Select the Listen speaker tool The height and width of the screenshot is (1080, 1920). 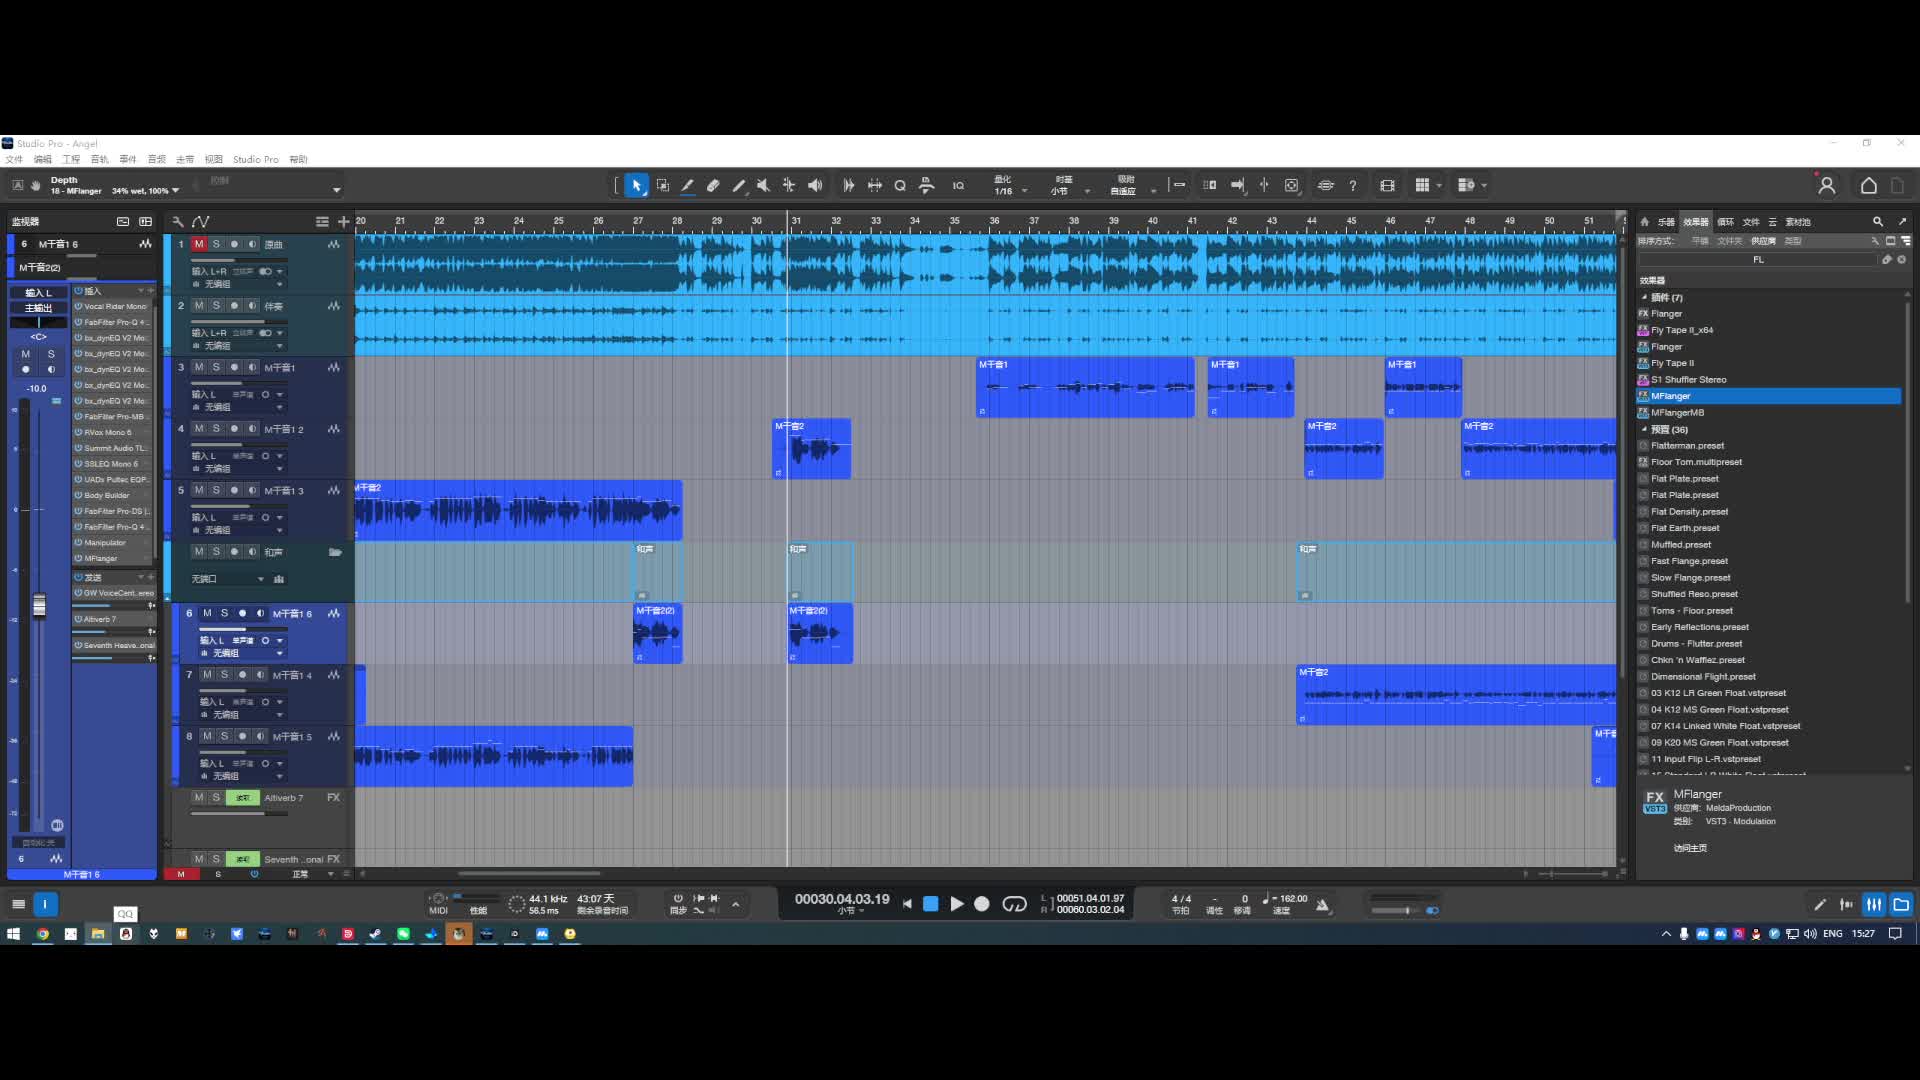815,185
